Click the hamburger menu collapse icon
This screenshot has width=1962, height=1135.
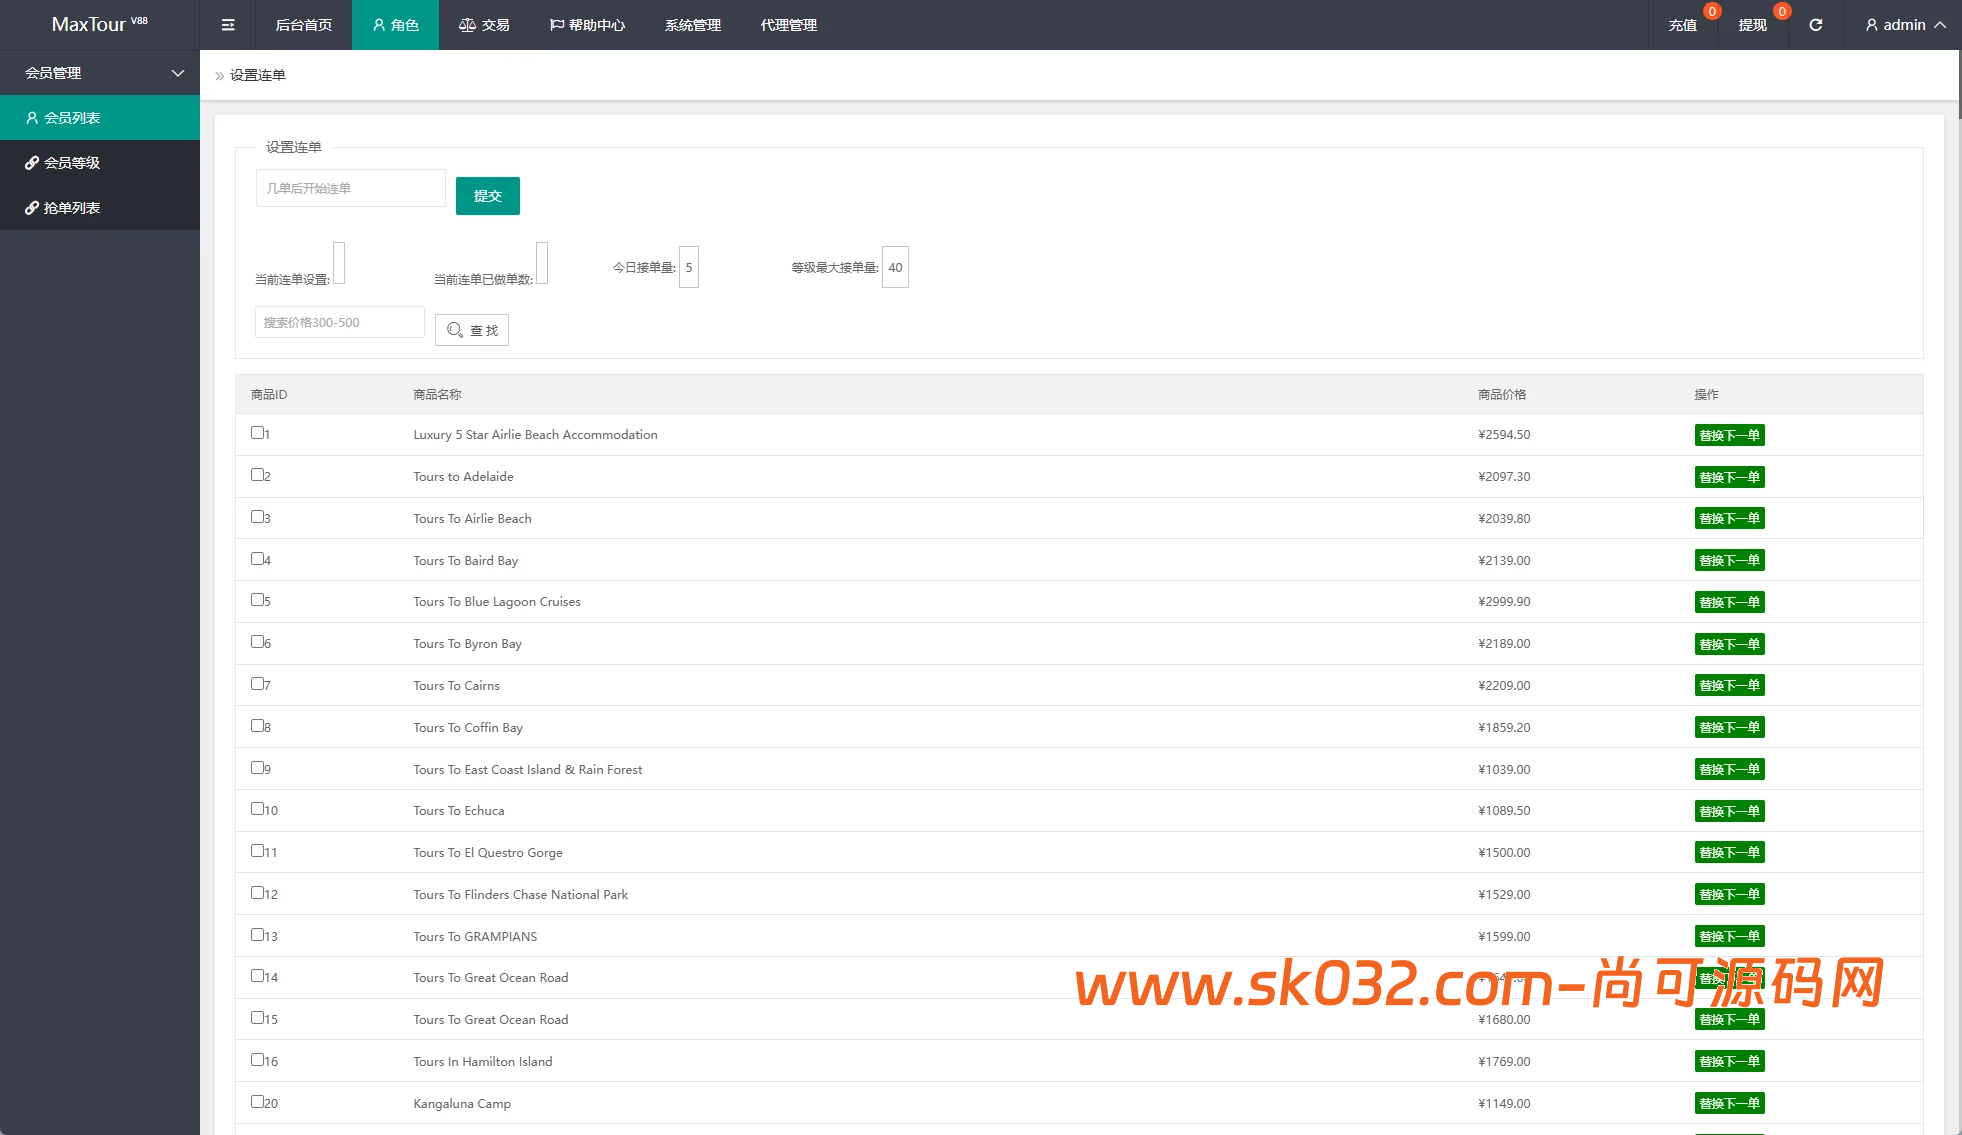[228, 25]
